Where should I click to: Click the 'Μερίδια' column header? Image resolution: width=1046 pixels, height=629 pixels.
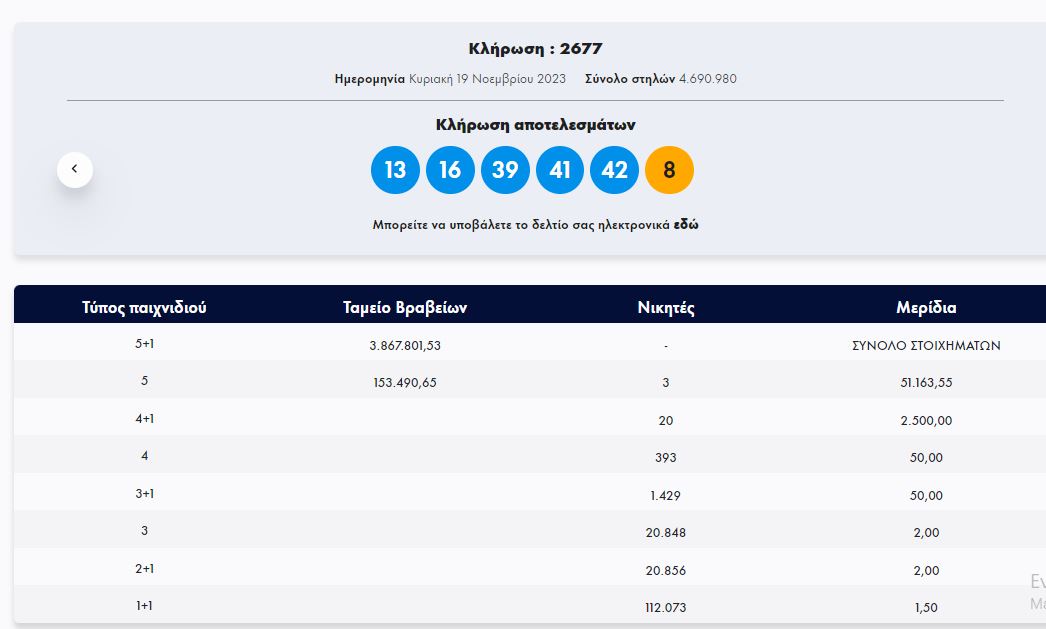pyautogui.click(x=926, y=308)
